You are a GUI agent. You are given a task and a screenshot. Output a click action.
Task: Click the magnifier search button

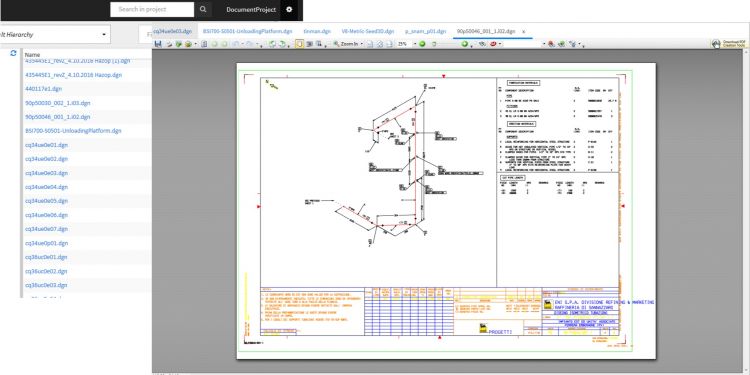coord(203,9)
